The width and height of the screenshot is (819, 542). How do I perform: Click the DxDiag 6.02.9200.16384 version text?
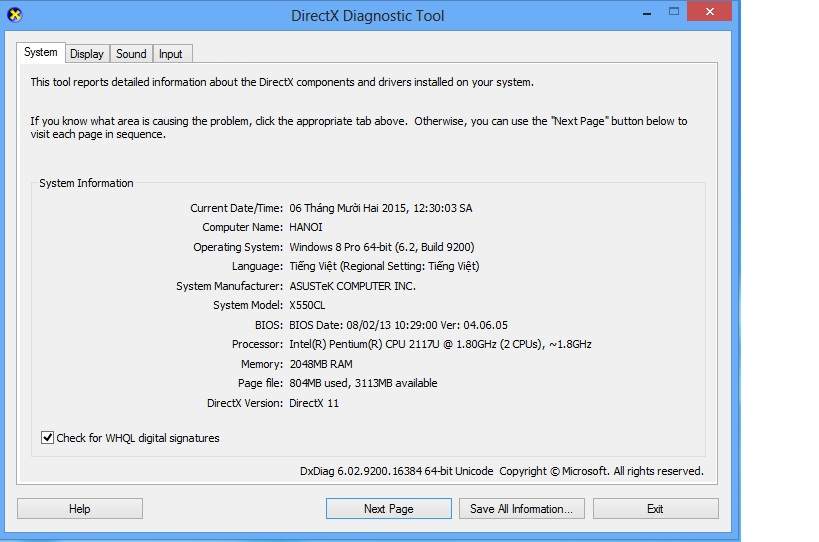click(396, 471)
